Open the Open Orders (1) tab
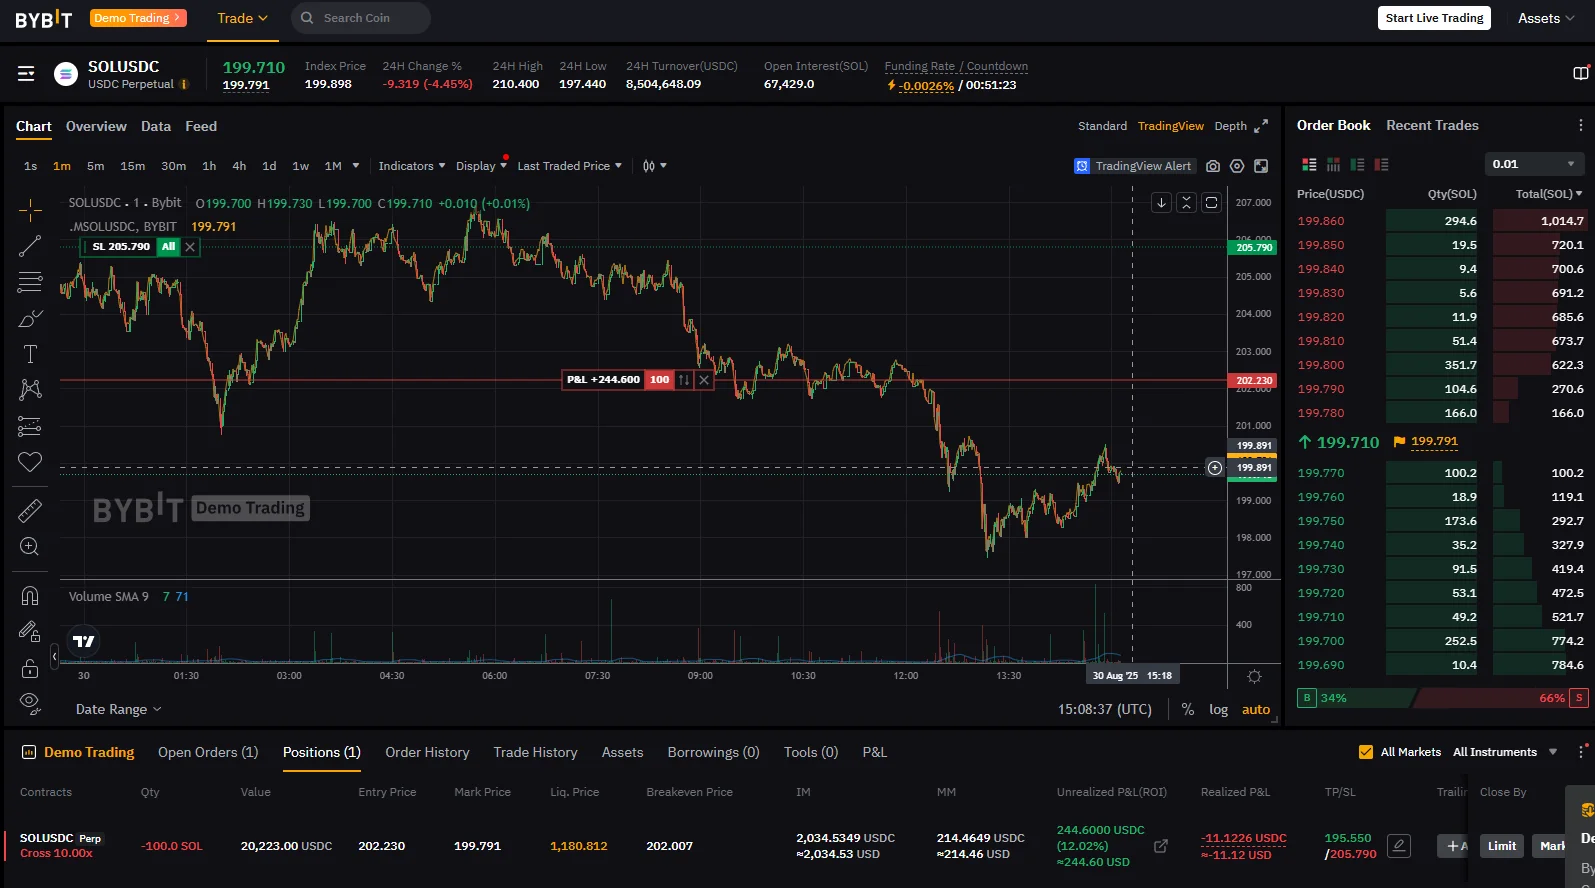Image resolution: width=1595 pixels, height=888 pixels. (x=208, y=752)
